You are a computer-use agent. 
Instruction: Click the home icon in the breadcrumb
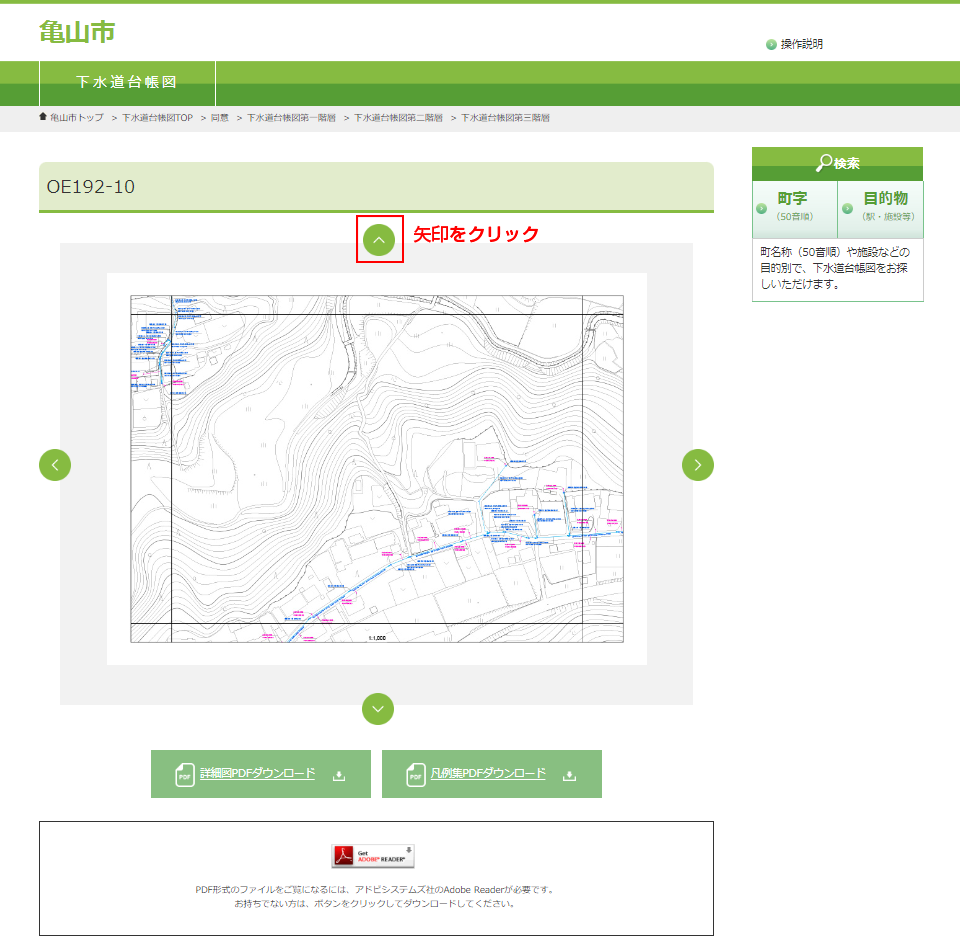43,117
